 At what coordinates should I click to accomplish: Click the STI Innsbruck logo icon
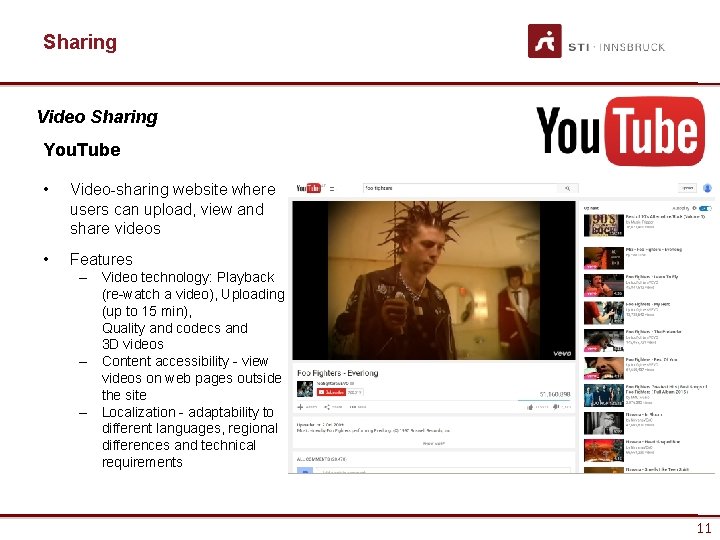[x=545, y=41]
